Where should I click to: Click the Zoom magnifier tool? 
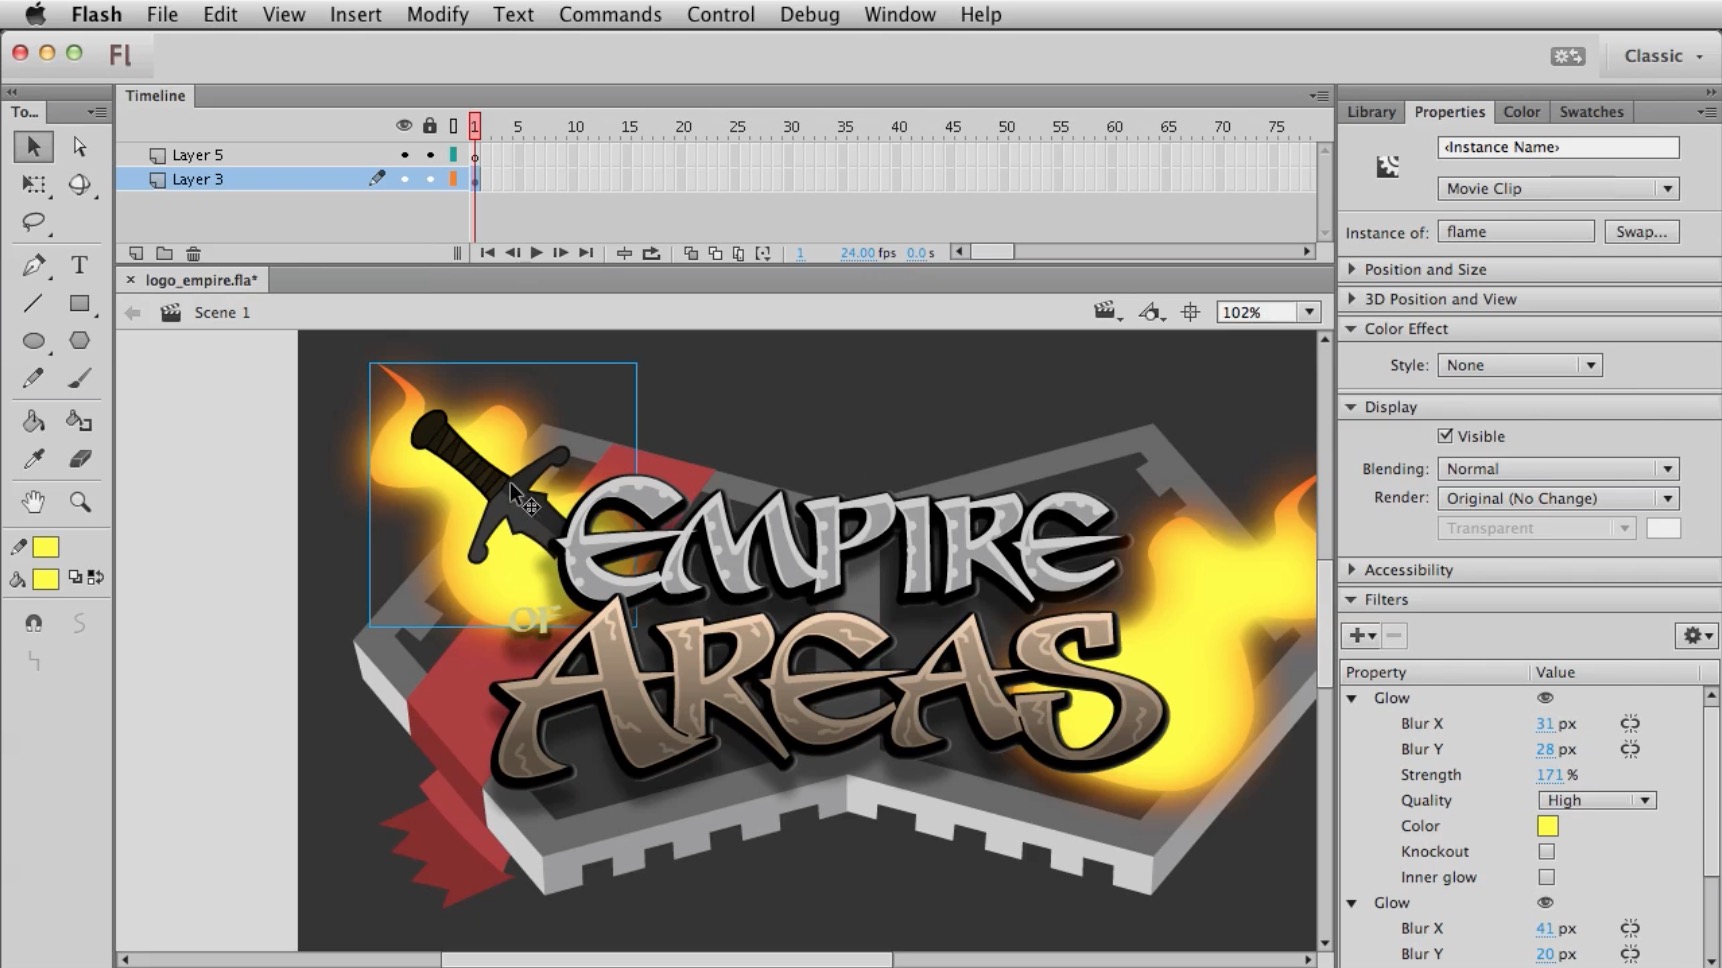79,502
